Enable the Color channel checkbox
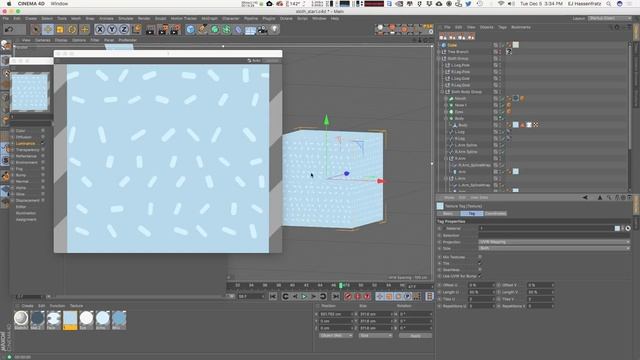The image size is (640, 360). 42,131
